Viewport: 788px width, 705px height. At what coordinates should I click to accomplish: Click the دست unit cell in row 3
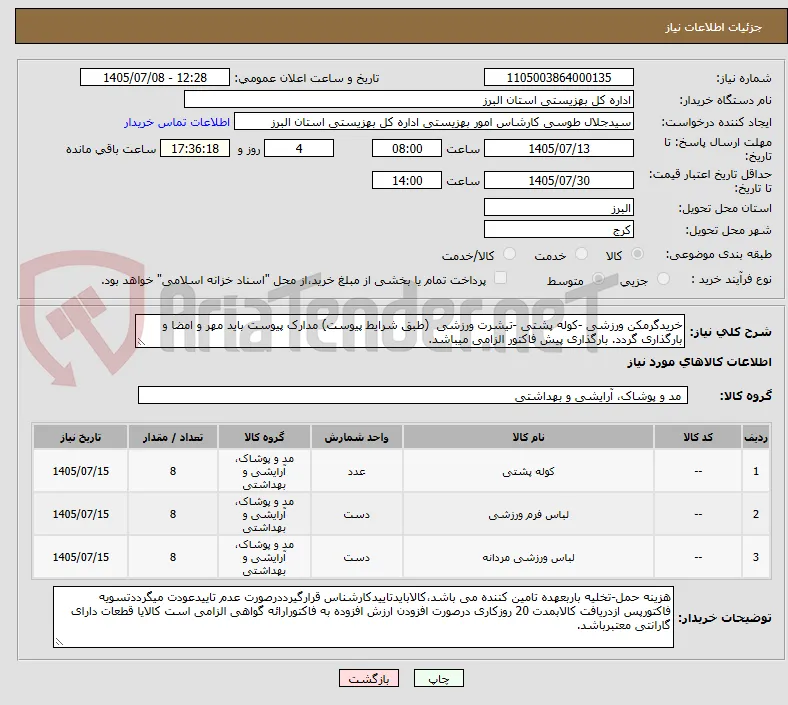(x=356, y=557)
